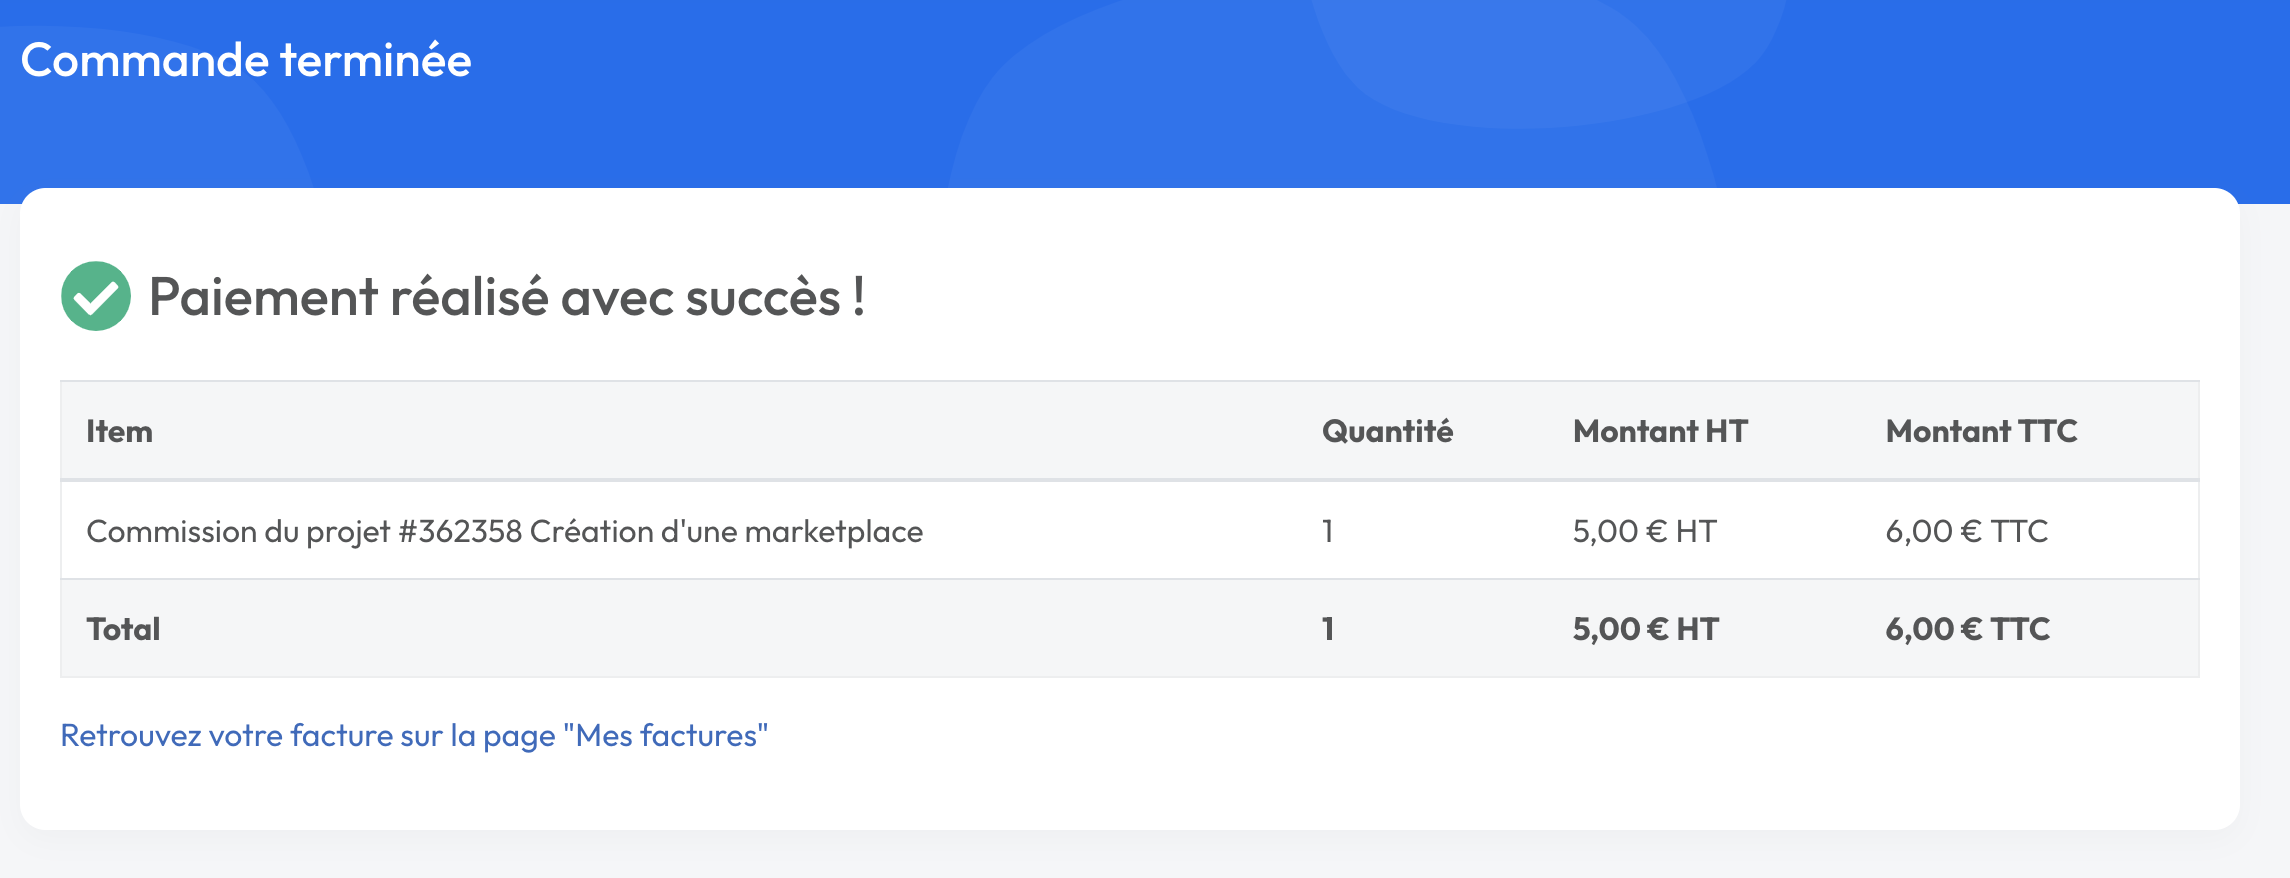Select the 6,00 € TTC commission amount
Viewport: 2290px width, 878px height.
pos(1966,531)
